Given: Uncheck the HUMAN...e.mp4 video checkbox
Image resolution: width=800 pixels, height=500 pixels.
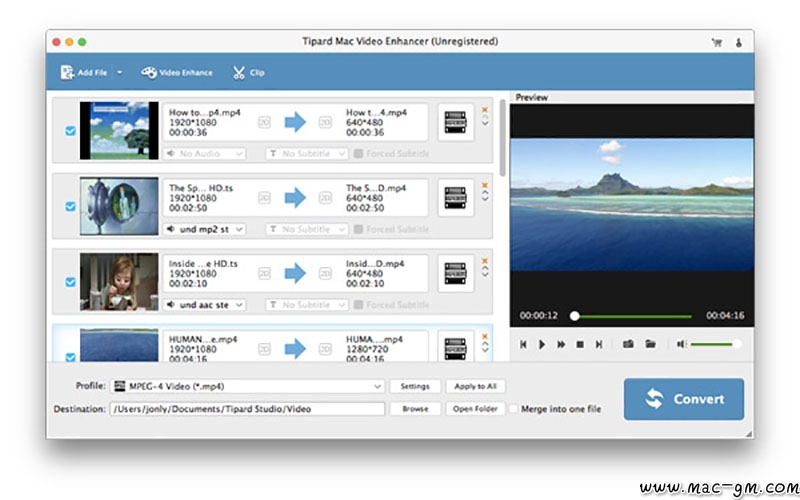Looking at the screenshot, I should [70, 357].
